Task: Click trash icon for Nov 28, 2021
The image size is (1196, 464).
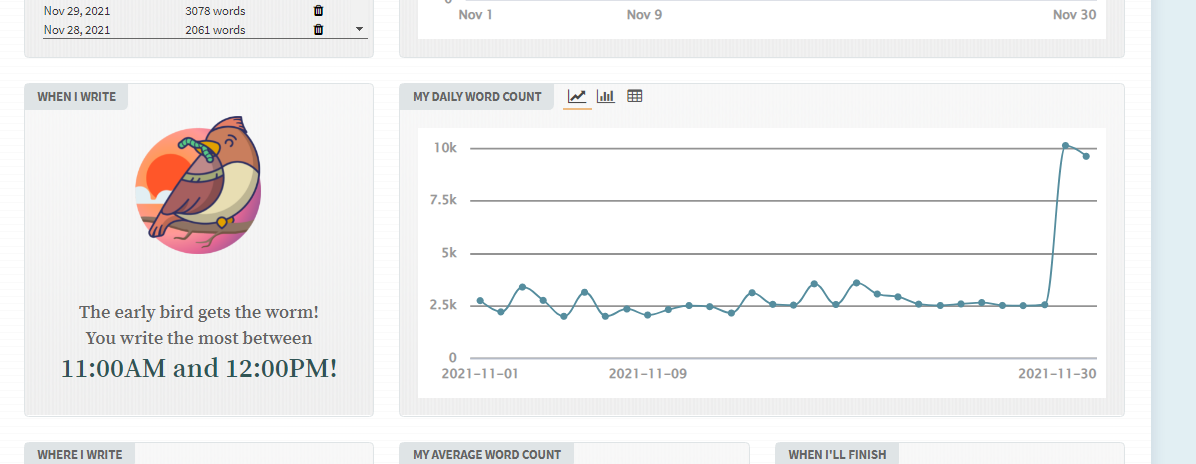Action: pos(318,30)
